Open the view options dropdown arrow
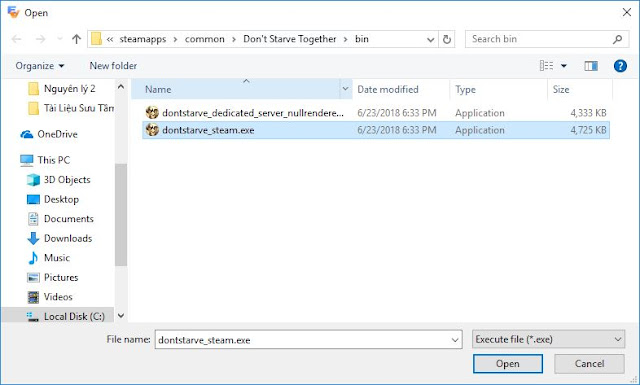Image resolution: width=640 pixels, height=385 pixels. click(x=564, y=66)
